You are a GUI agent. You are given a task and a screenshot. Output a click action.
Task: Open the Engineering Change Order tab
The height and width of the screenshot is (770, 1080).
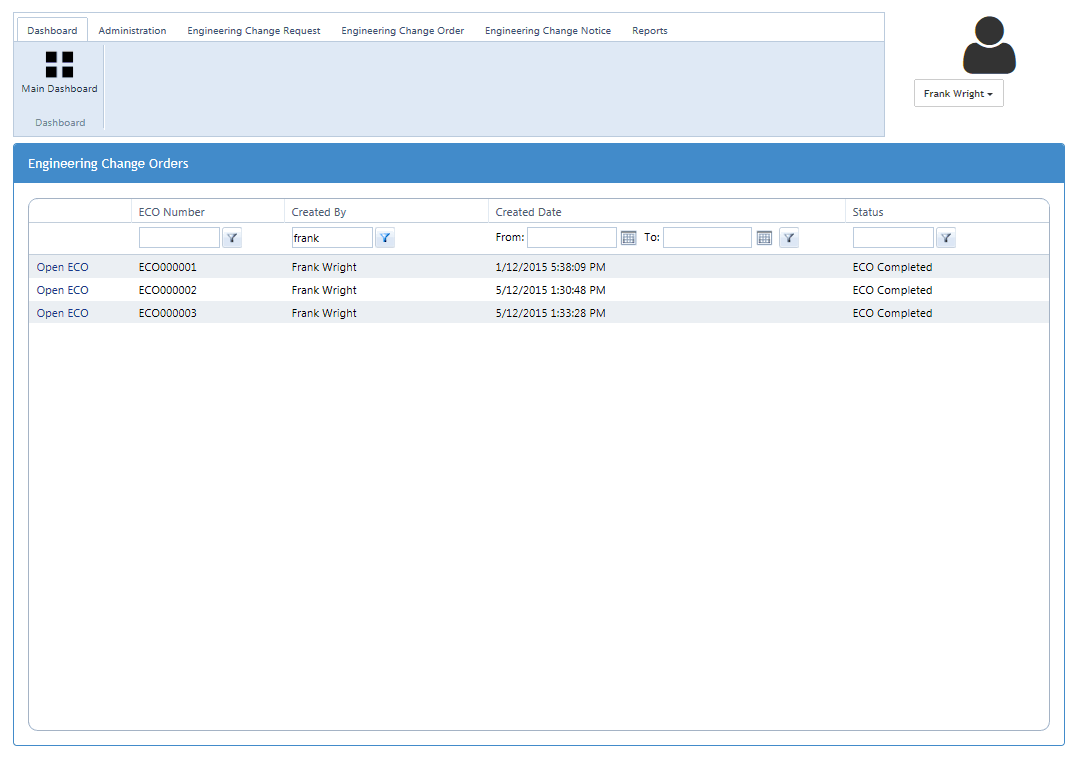point(402,30)
